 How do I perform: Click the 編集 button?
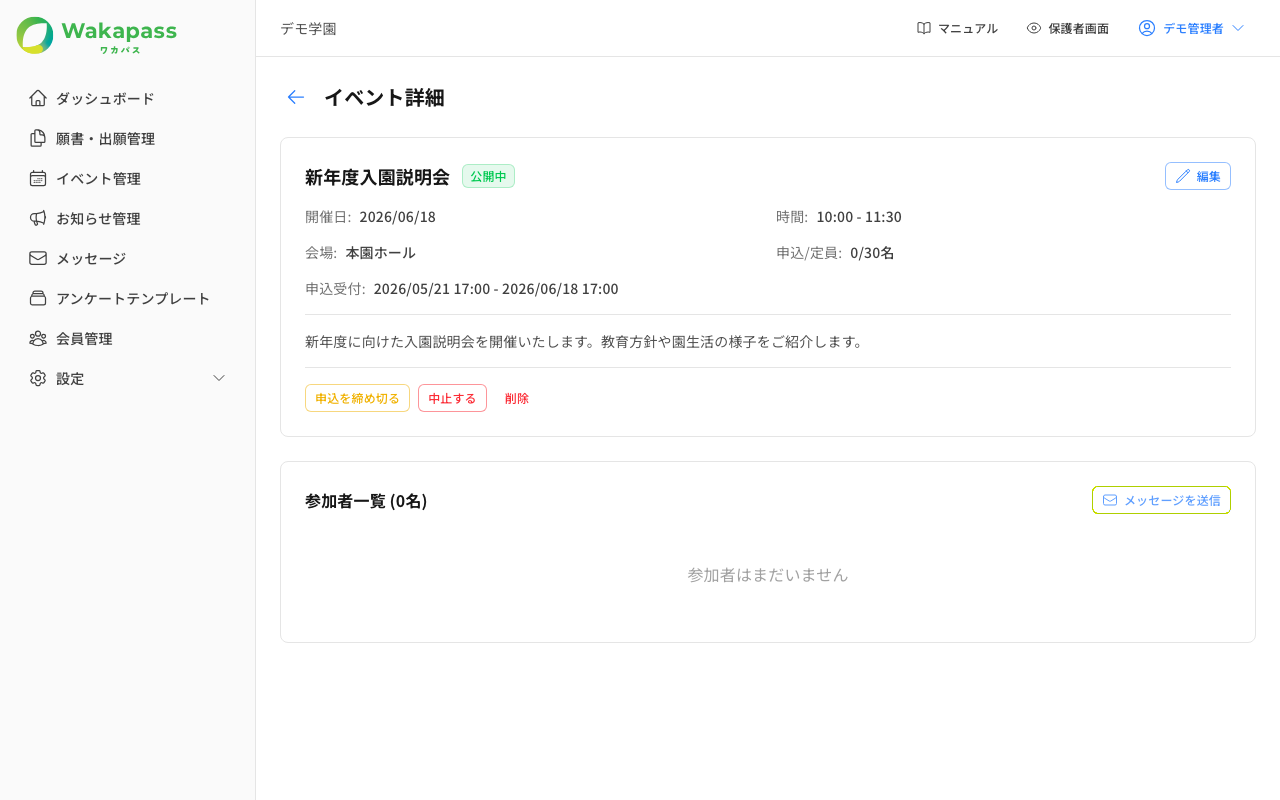[1198, 176]
